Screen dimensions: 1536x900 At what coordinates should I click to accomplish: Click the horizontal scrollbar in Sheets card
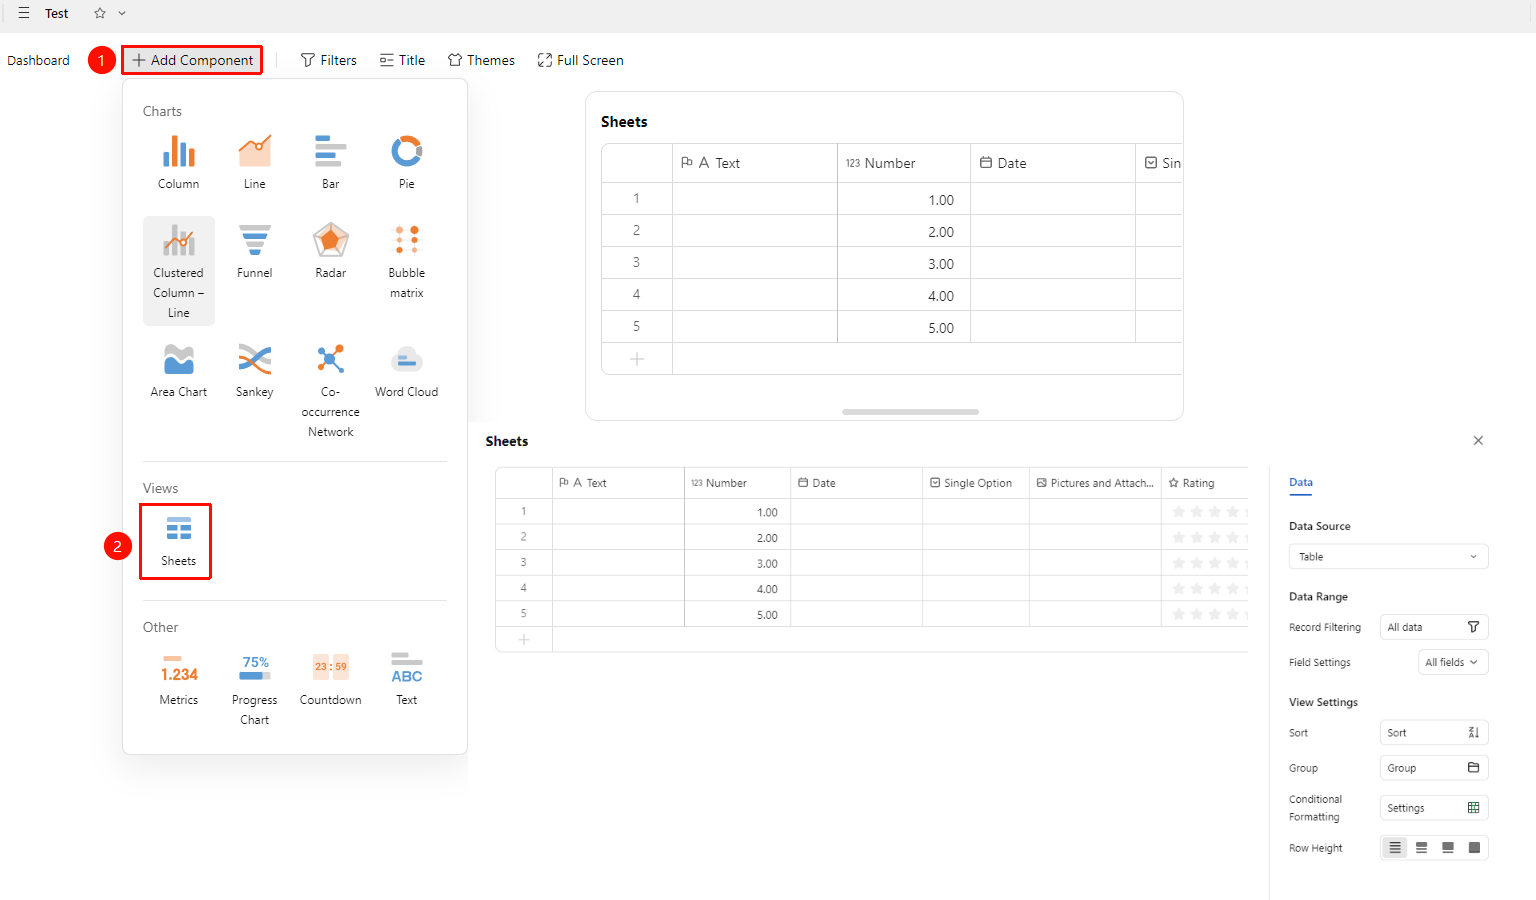910,412
